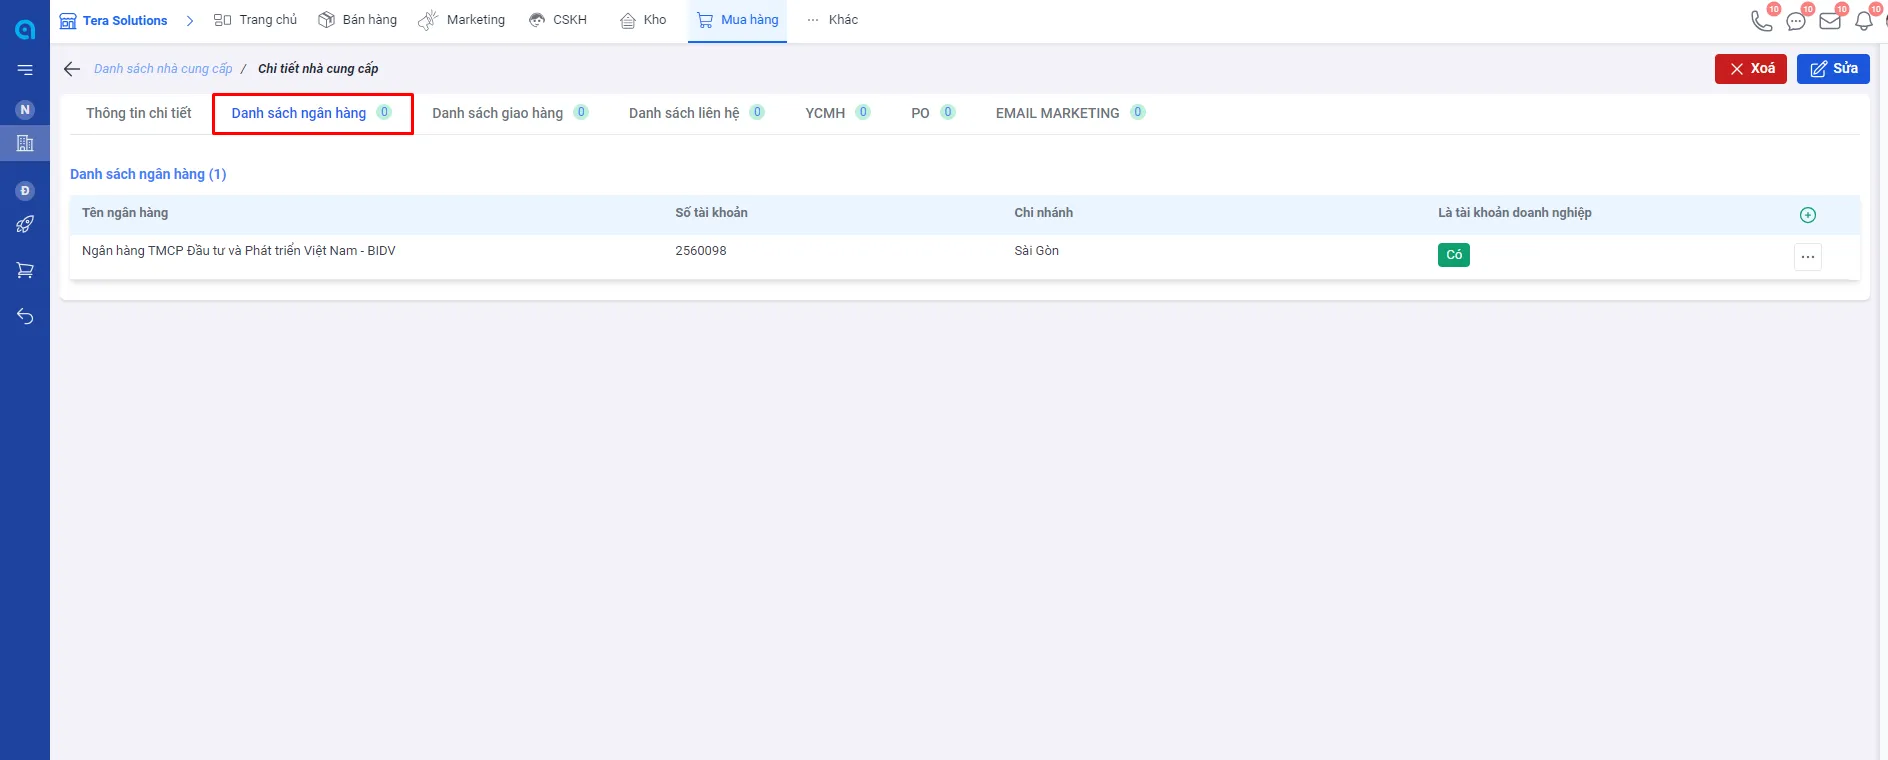Go back using the breadcrumb arrow

pos(72,69)
